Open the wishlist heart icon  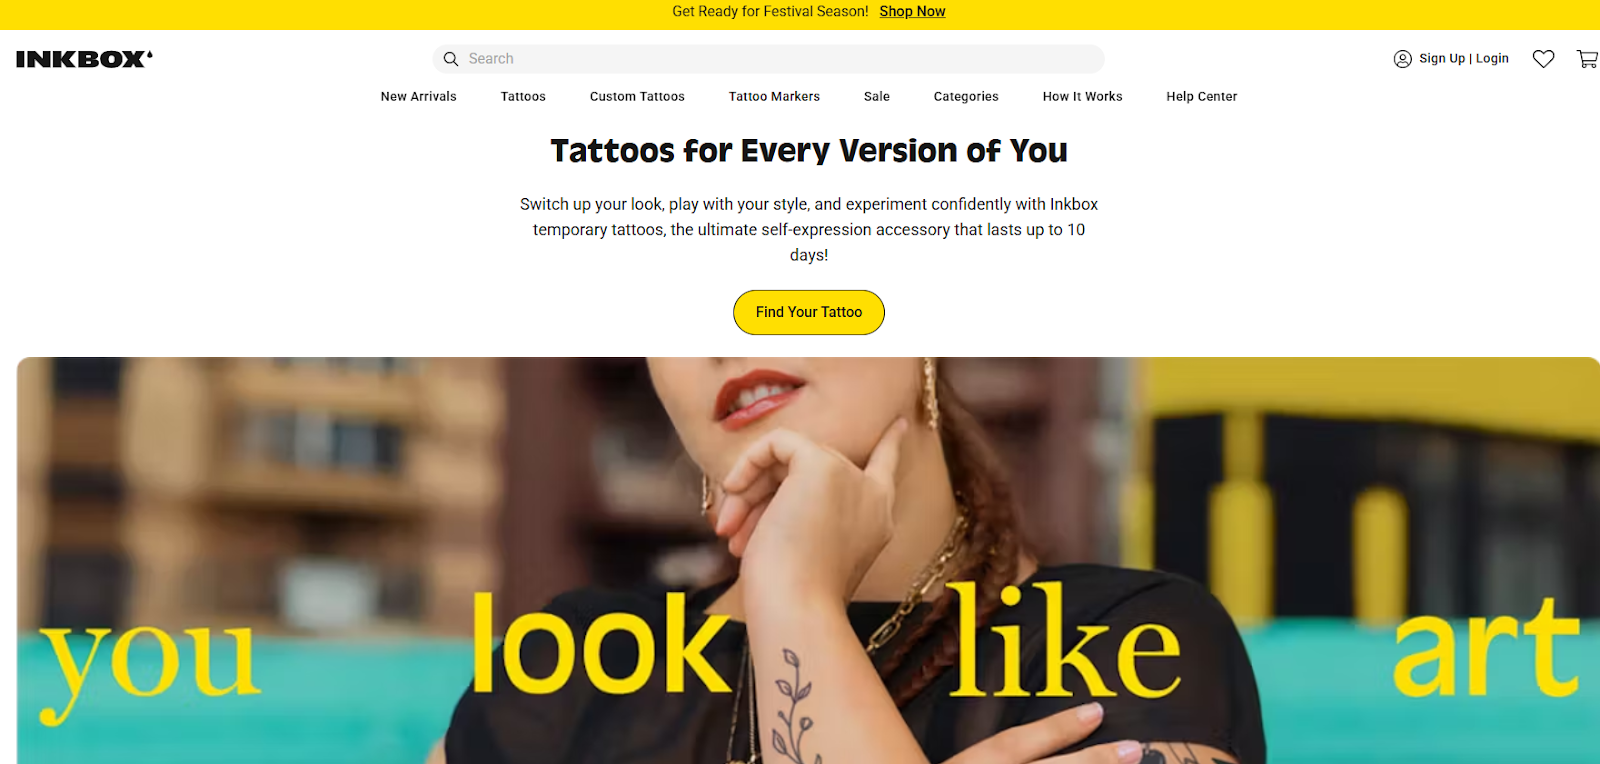(1543, 59)
